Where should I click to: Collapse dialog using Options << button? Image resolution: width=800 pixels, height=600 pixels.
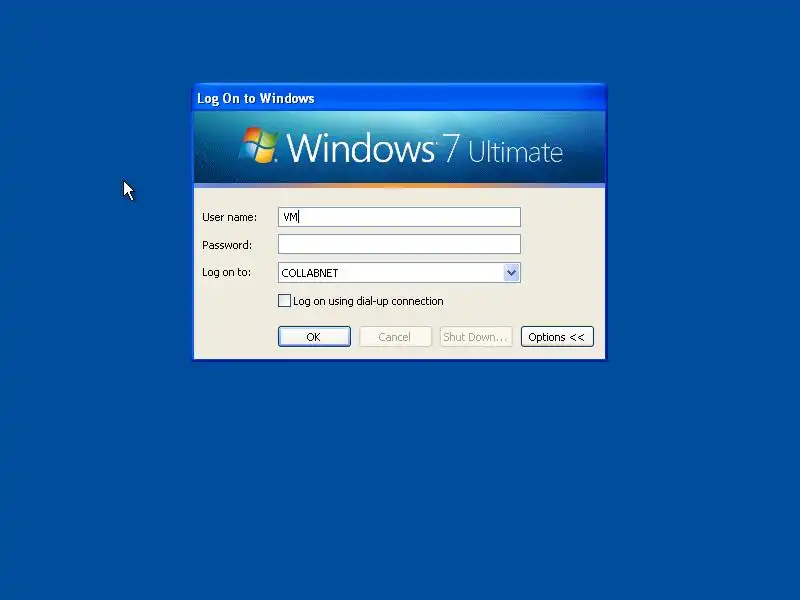(x=557, y=337)
